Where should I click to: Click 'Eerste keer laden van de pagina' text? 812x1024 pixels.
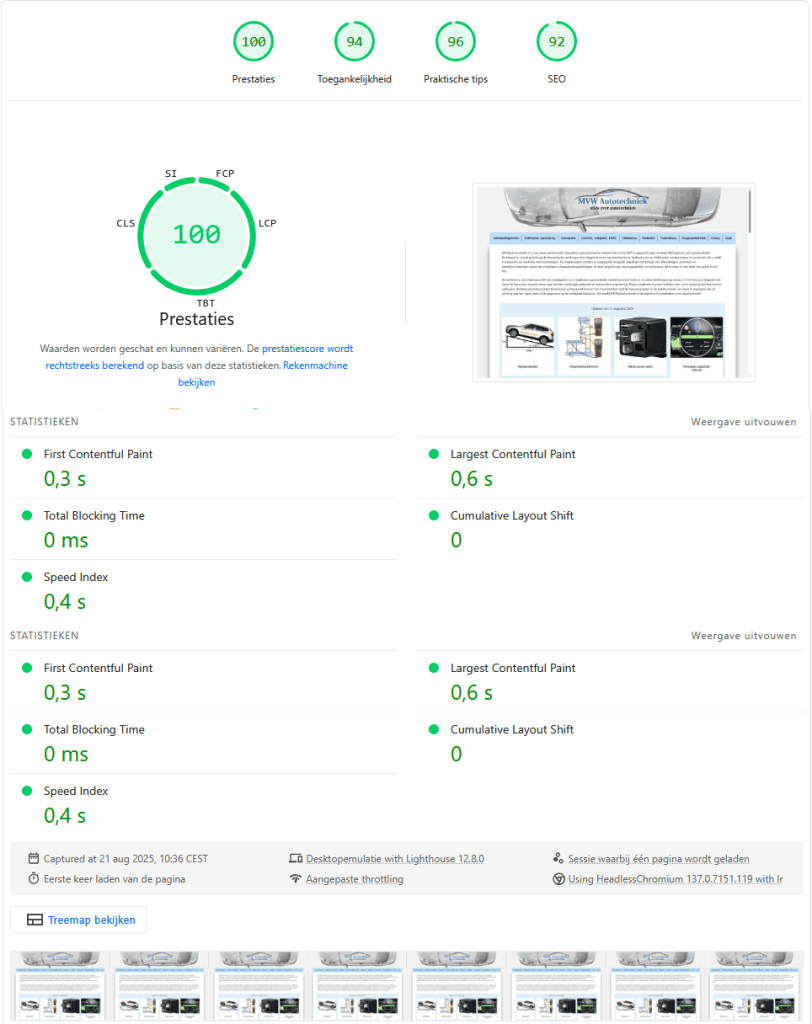pos(114,879)
